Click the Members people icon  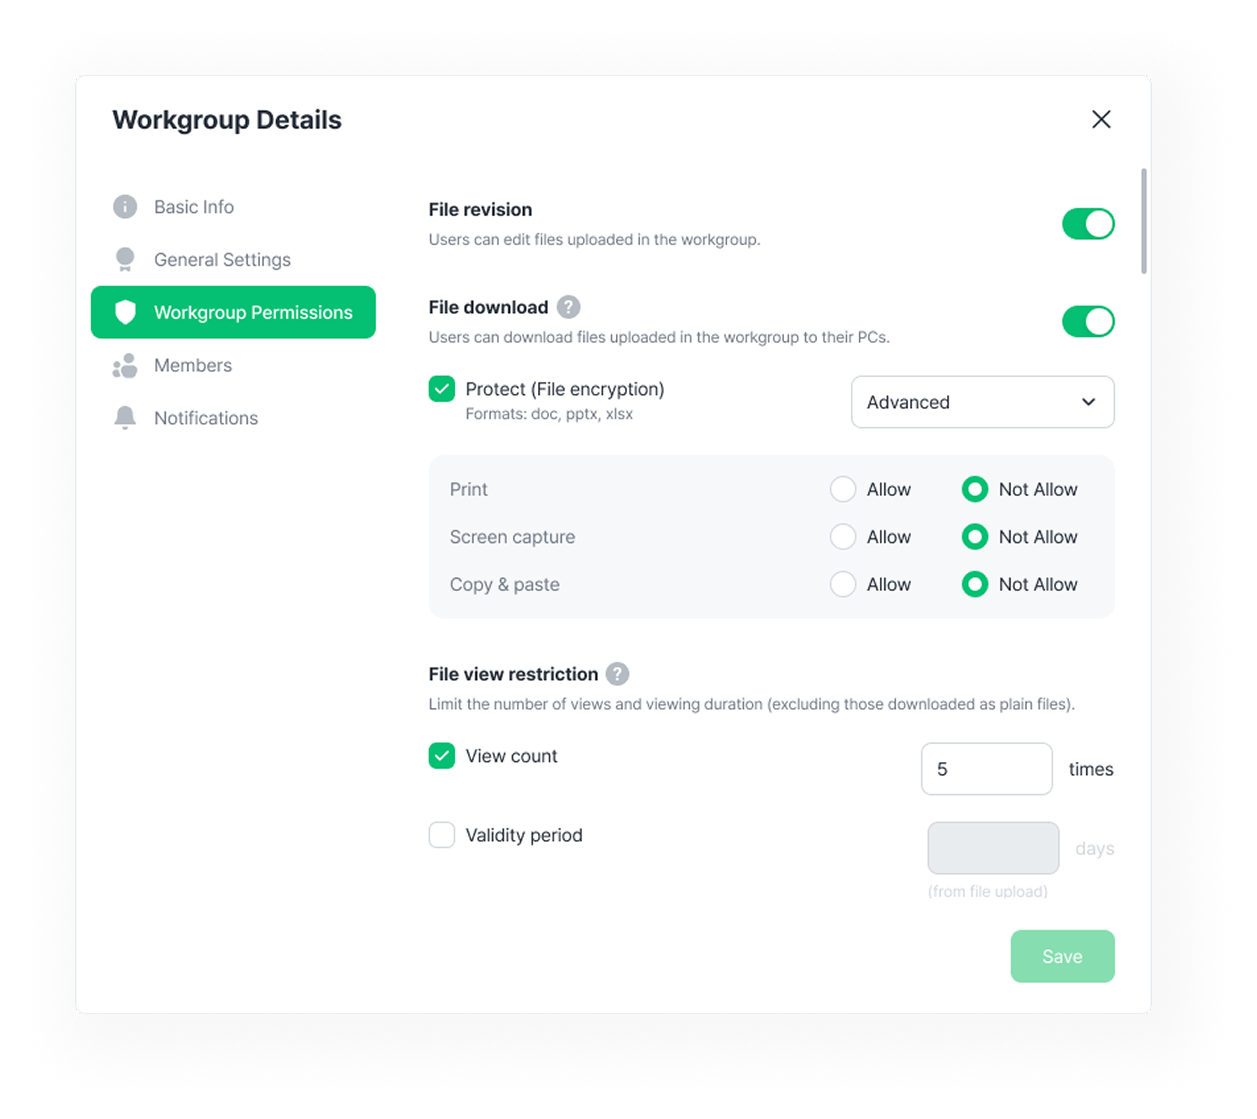click(125, 366)
